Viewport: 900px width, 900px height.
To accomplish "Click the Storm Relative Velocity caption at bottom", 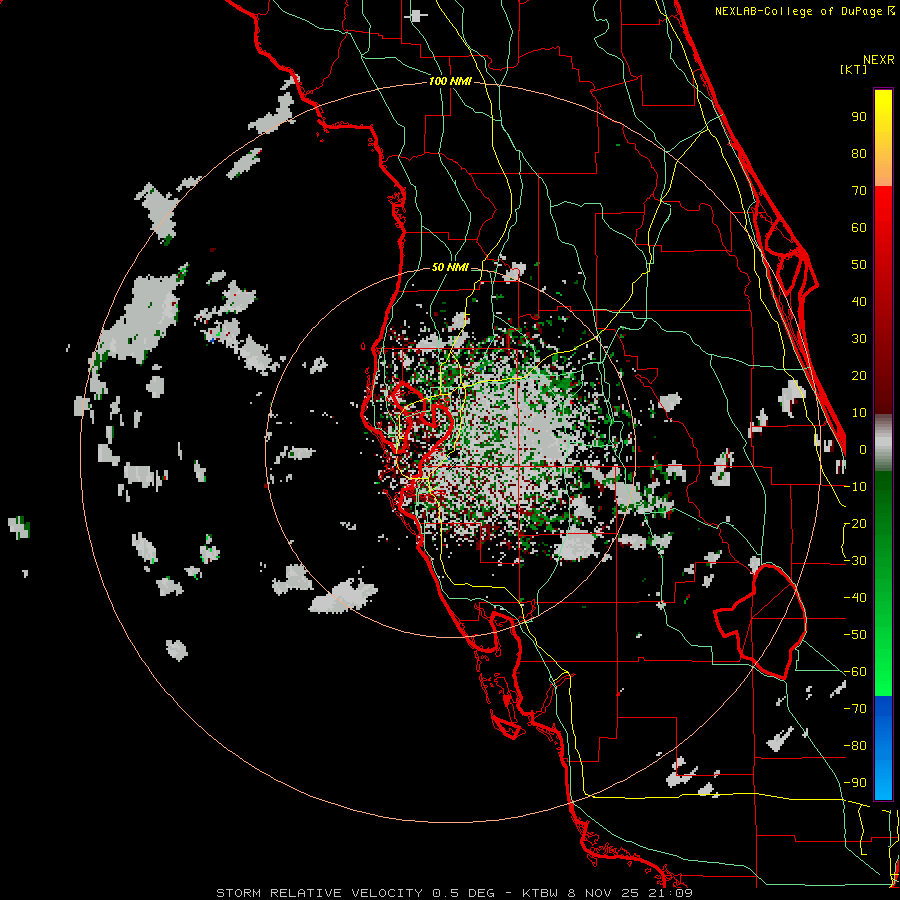I will click(454, 893).
